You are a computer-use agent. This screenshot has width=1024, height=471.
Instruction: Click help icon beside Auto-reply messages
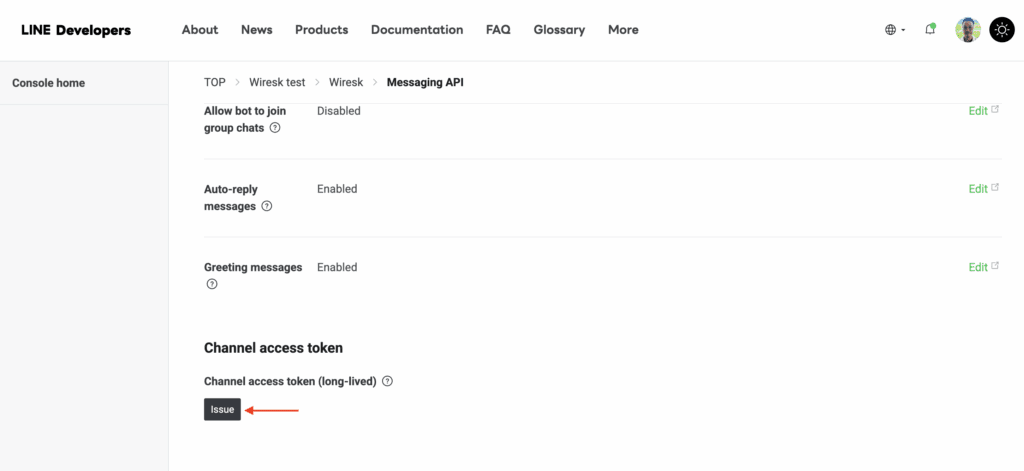pos(267,207)
